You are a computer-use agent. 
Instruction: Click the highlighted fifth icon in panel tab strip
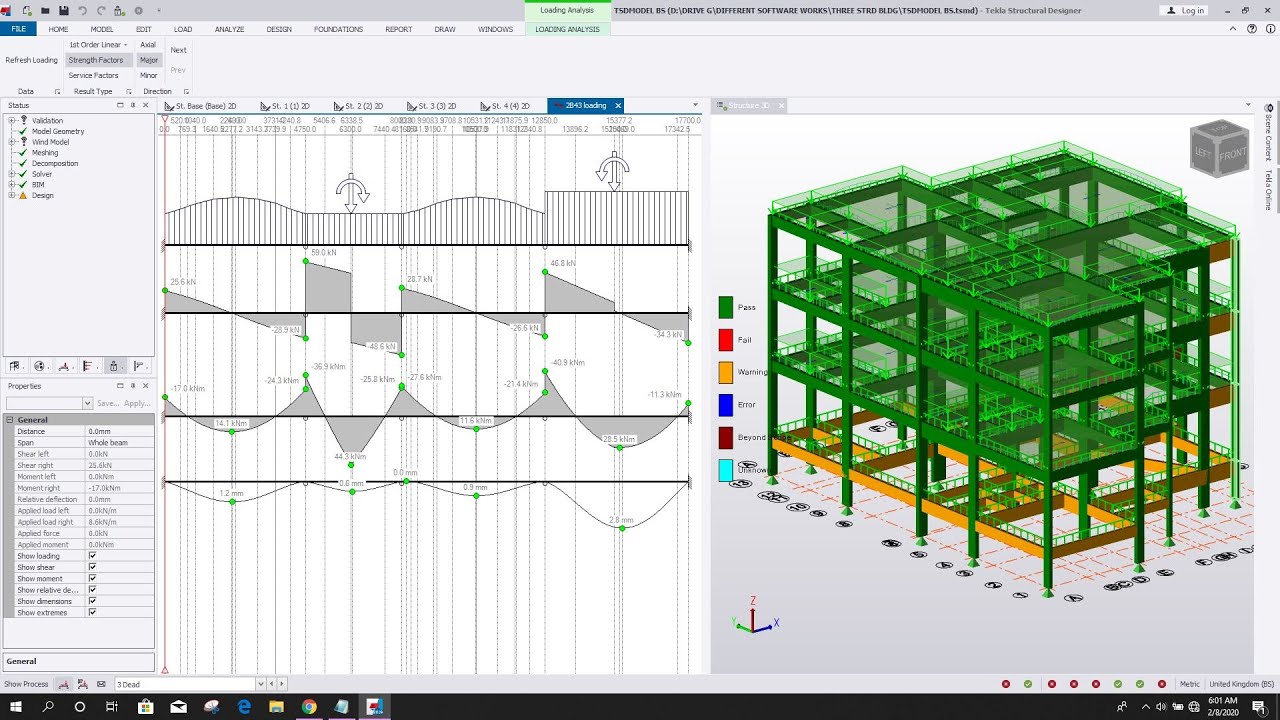point(113,366)
